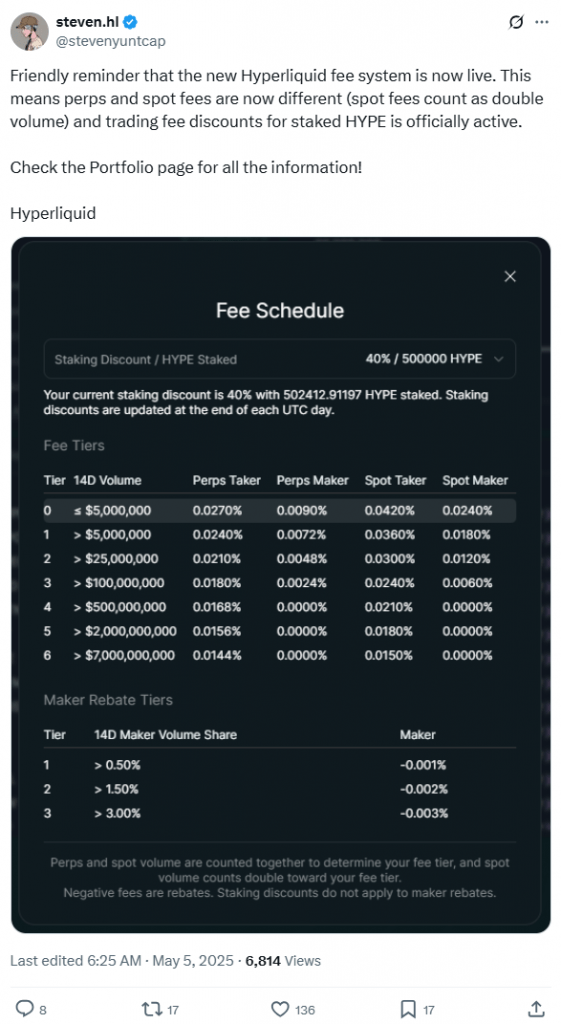Click the Perps Taker column header
This screenshot has width=561, height=1024.
(x=227, y=480)
